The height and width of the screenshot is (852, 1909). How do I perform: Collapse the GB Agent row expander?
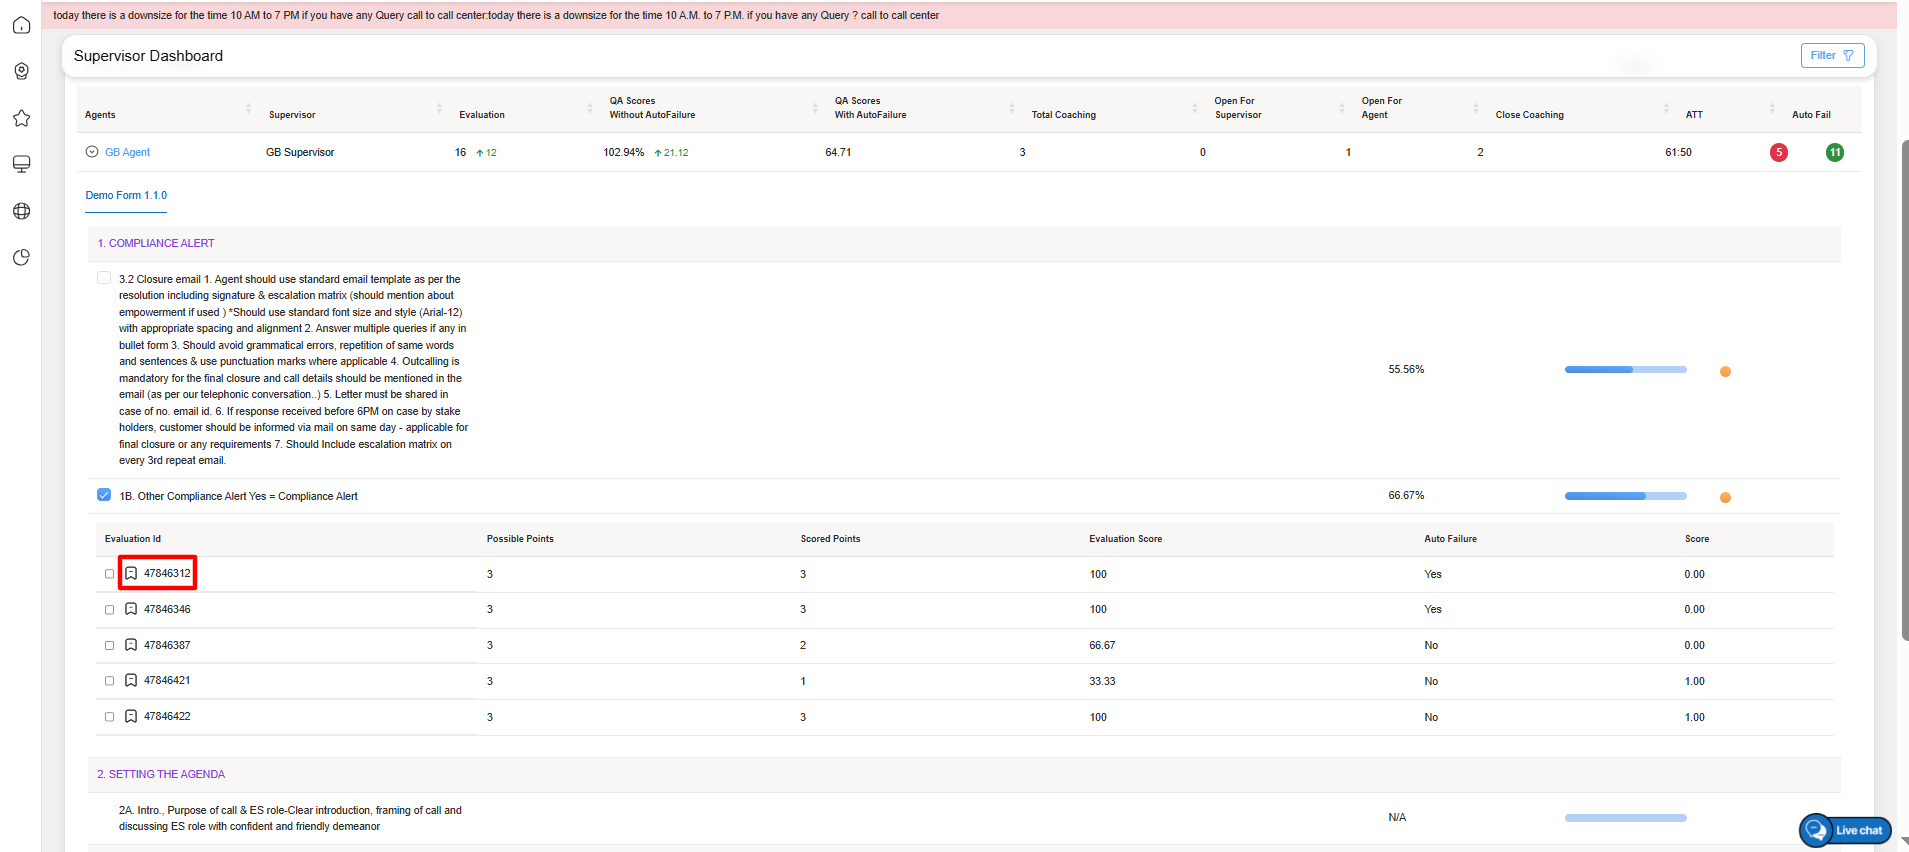coord(92,152)
